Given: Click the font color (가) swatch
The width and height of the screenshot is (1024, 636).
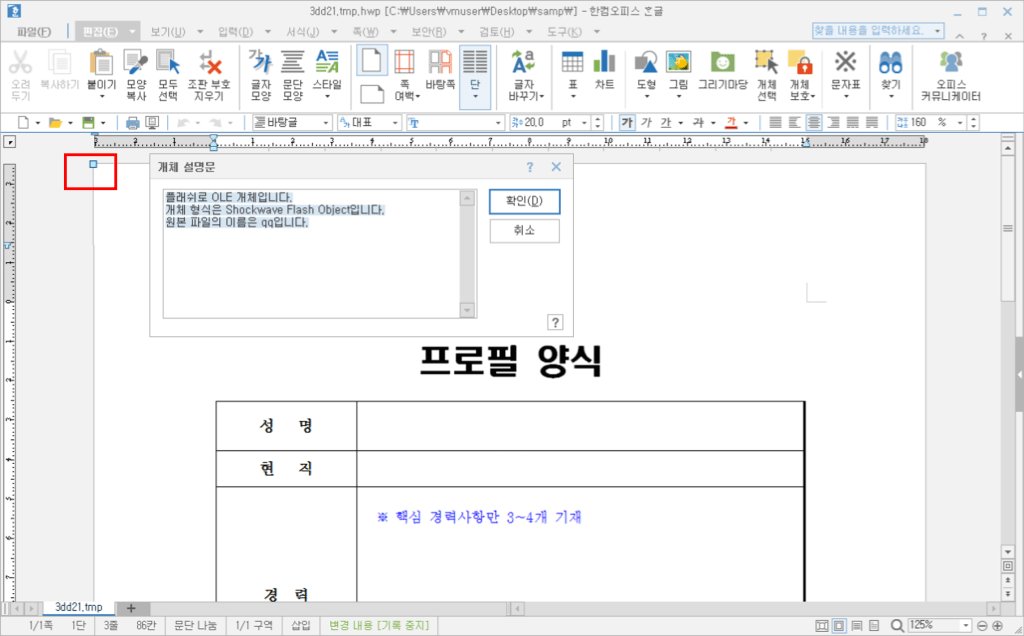Looking at the screenshot, I should point(731,123).
